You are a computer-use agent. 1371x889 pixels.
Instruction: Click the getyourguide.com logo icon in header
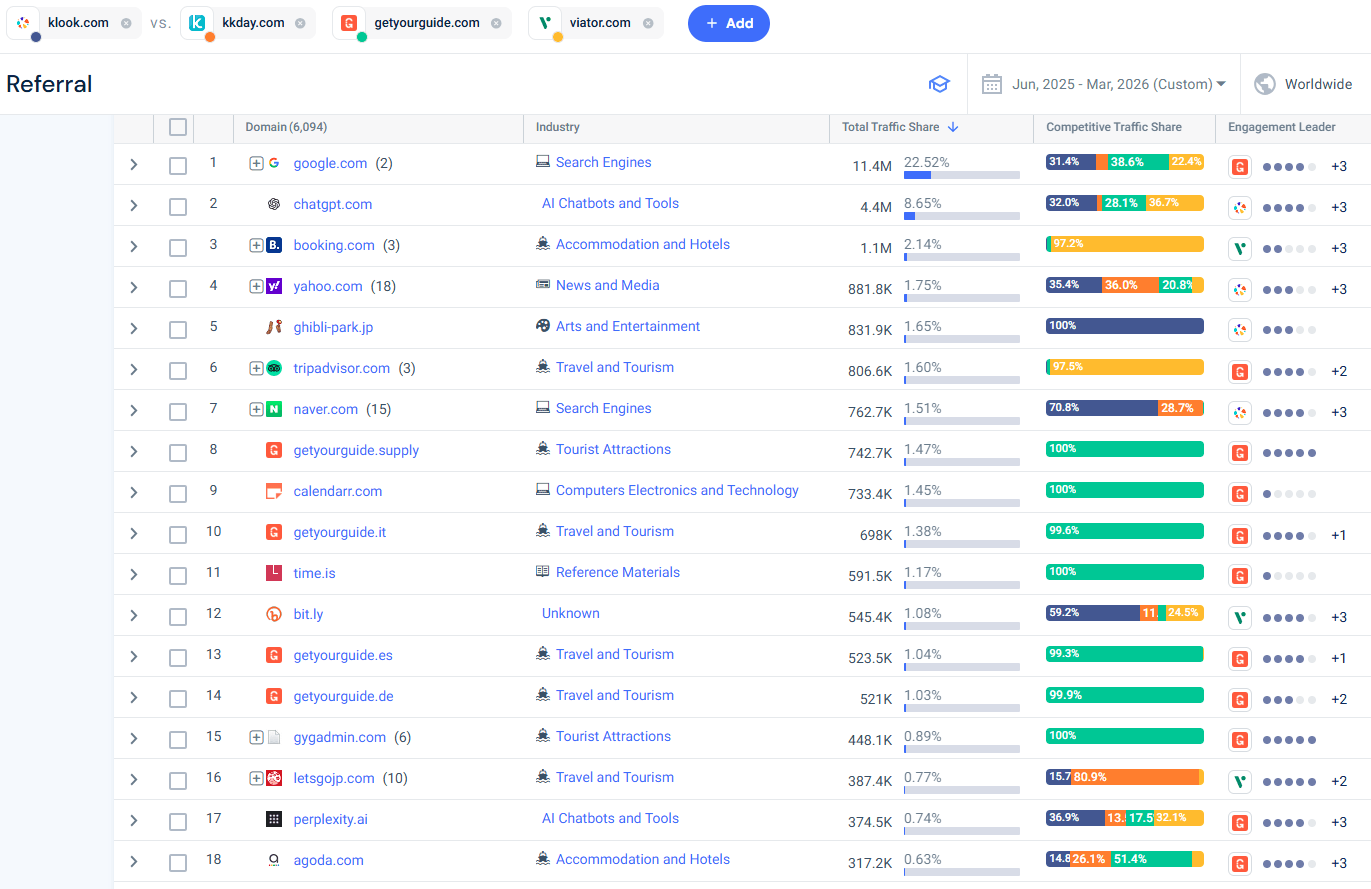[x=349, y=22]
